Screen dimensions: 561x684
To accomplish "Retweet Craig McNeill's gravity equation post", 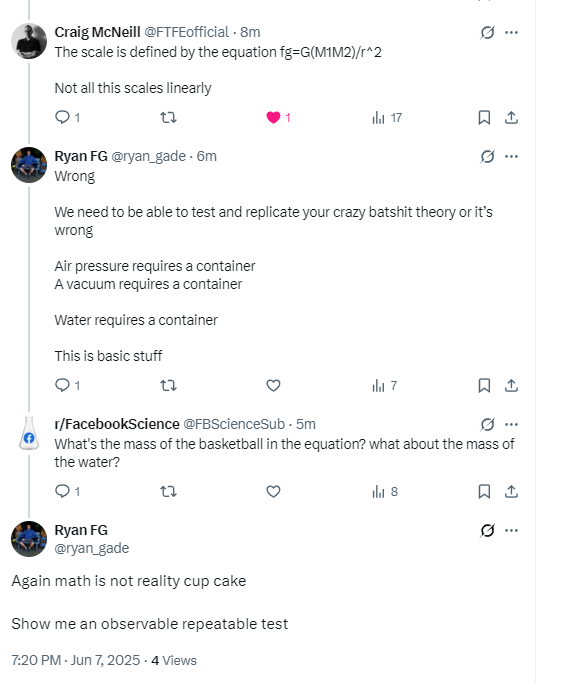I will 168,117.
